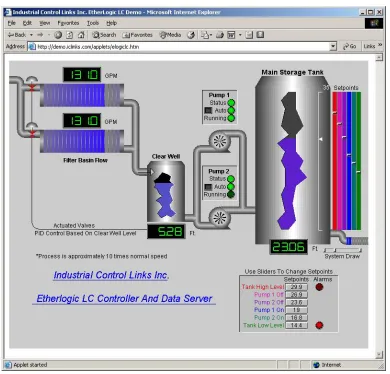Open Etherlogic LC Controller And Data Server link
390x374 pixels.
click(x=124, y=299)
